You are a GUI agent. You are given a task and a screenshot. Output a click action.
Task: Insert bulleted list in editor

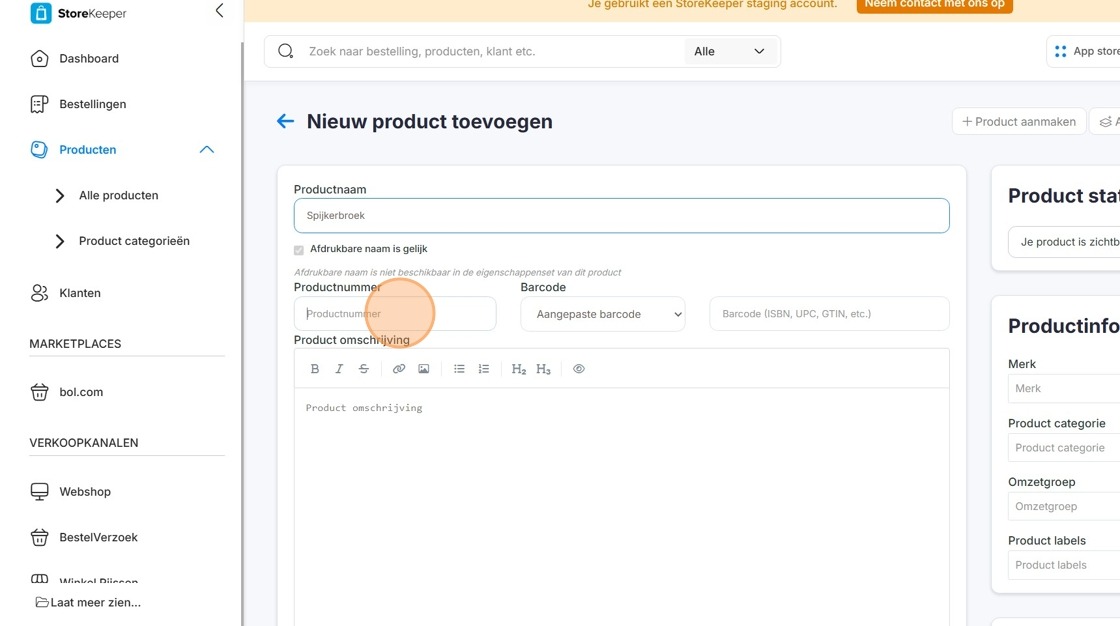pyautogui.click(x=459, y=369)
